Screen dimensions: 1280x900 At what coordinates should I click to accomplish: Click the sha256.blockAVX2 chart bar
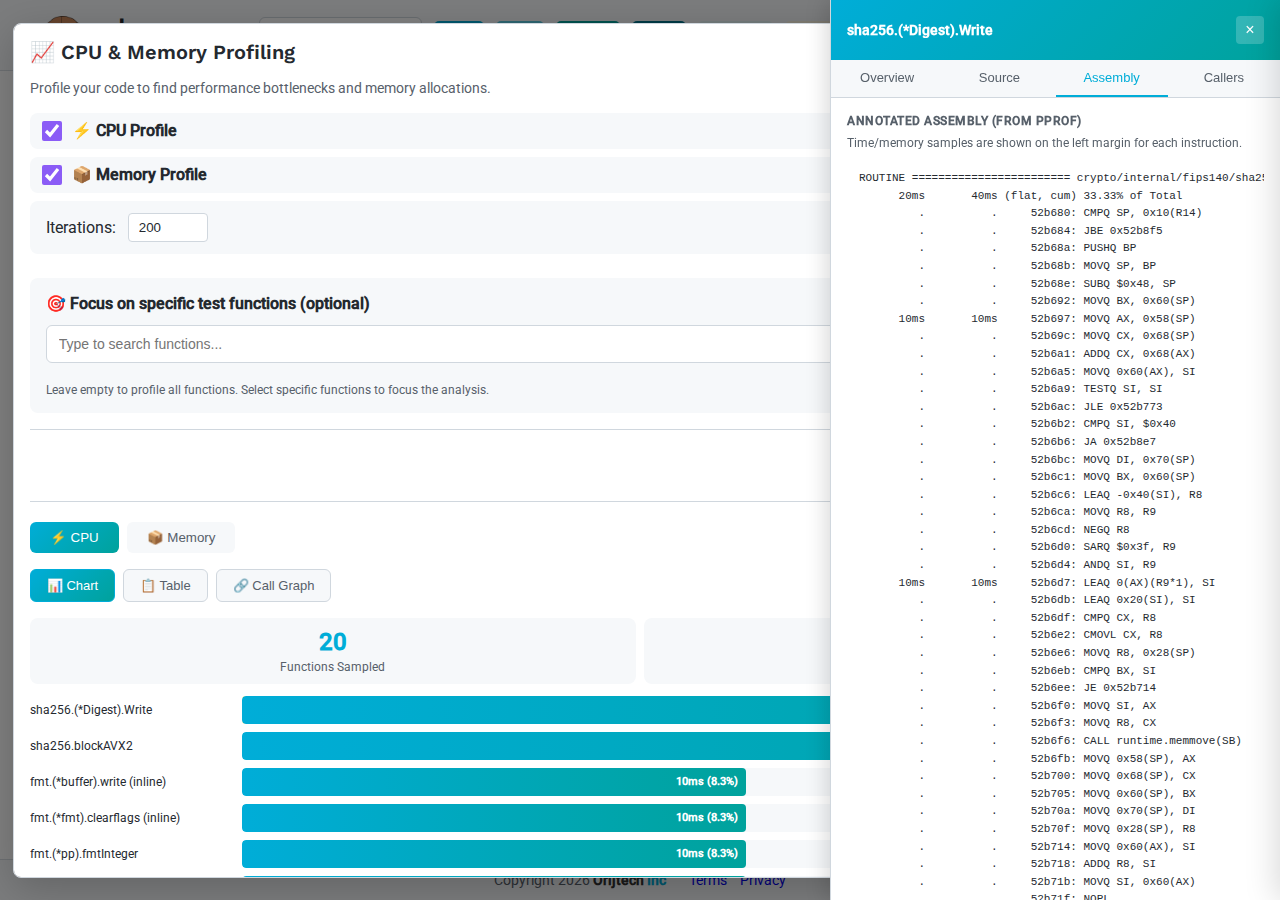[x=536, y=746]
